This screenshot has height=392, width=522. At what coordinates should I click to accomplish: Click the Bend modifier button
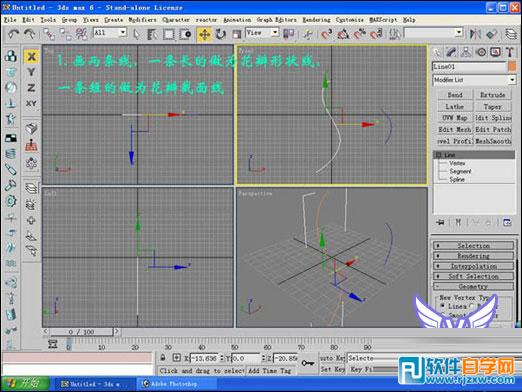[x=455, y=95]
